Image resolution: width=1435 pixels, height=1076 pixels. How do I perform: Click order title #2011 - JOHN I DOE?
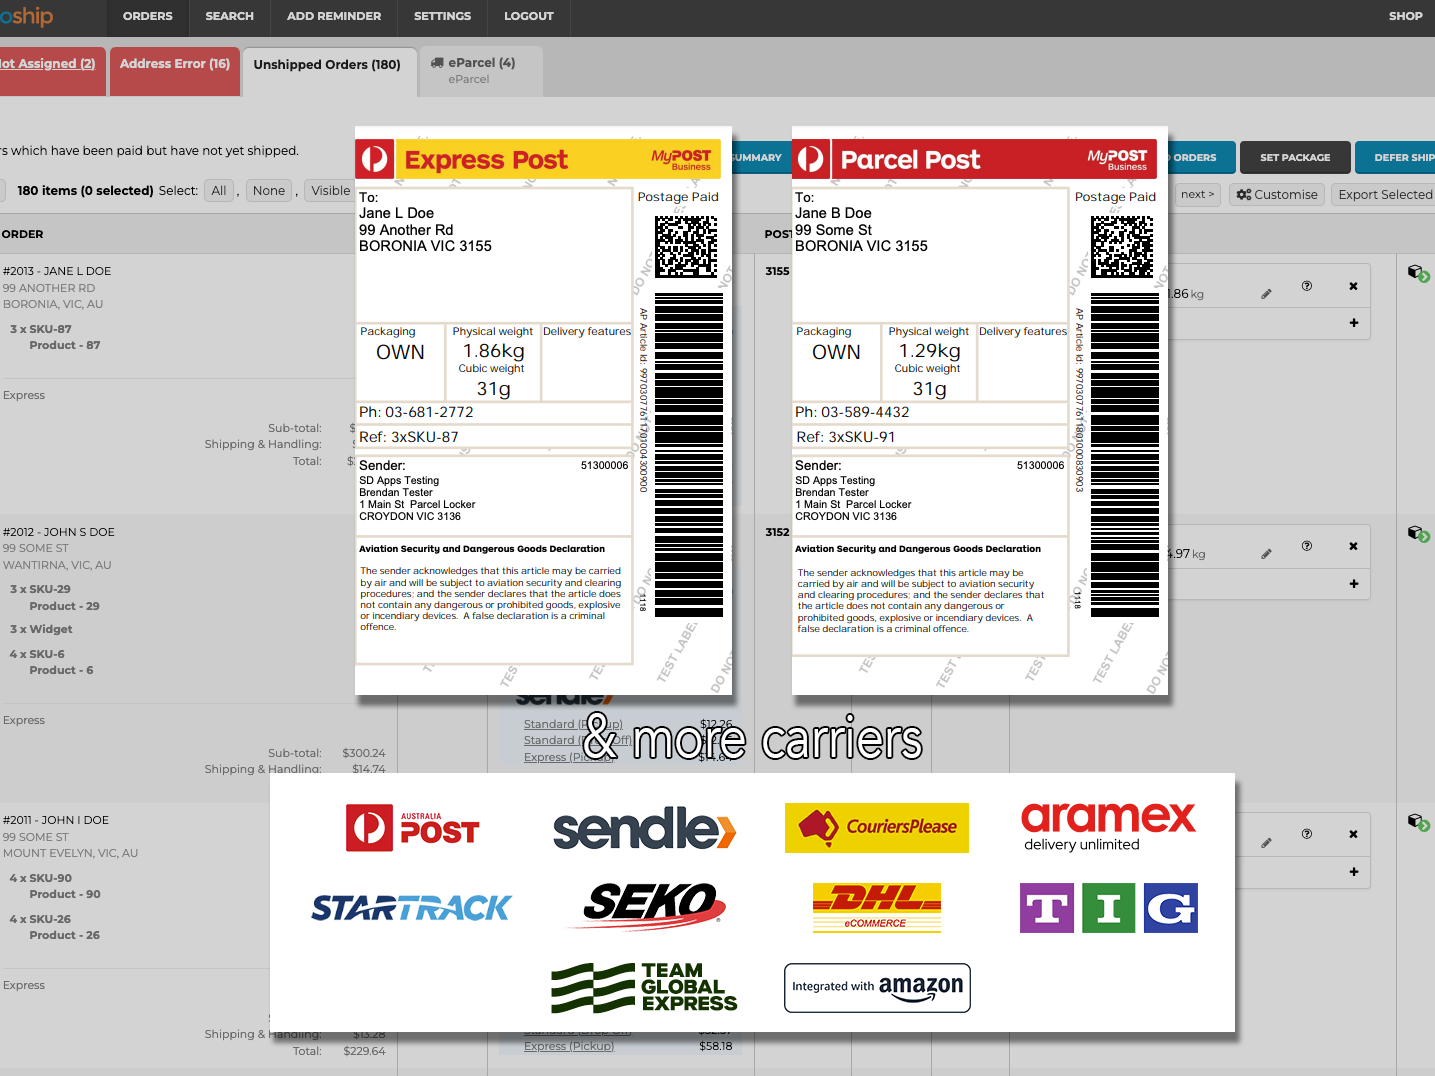pyautogui.click(x=56, y=820)
